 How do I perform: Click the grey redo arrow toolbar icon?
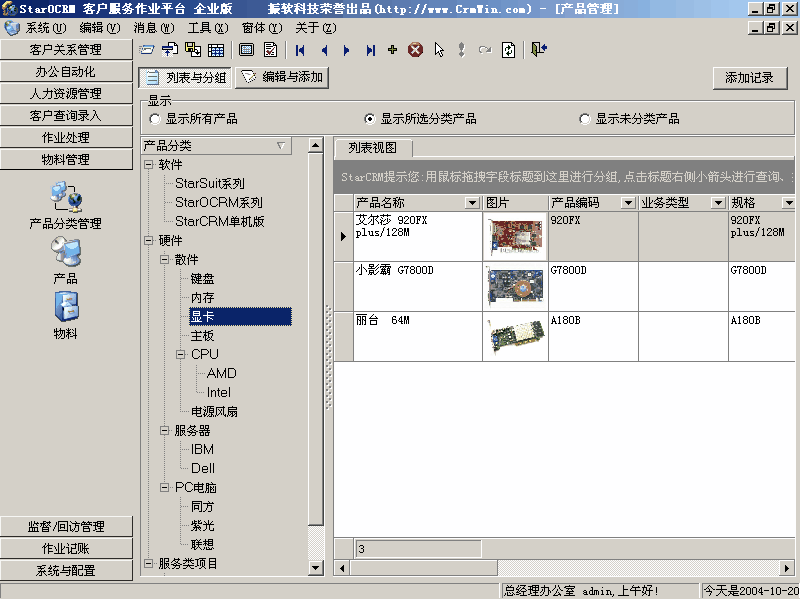(485, 50)
